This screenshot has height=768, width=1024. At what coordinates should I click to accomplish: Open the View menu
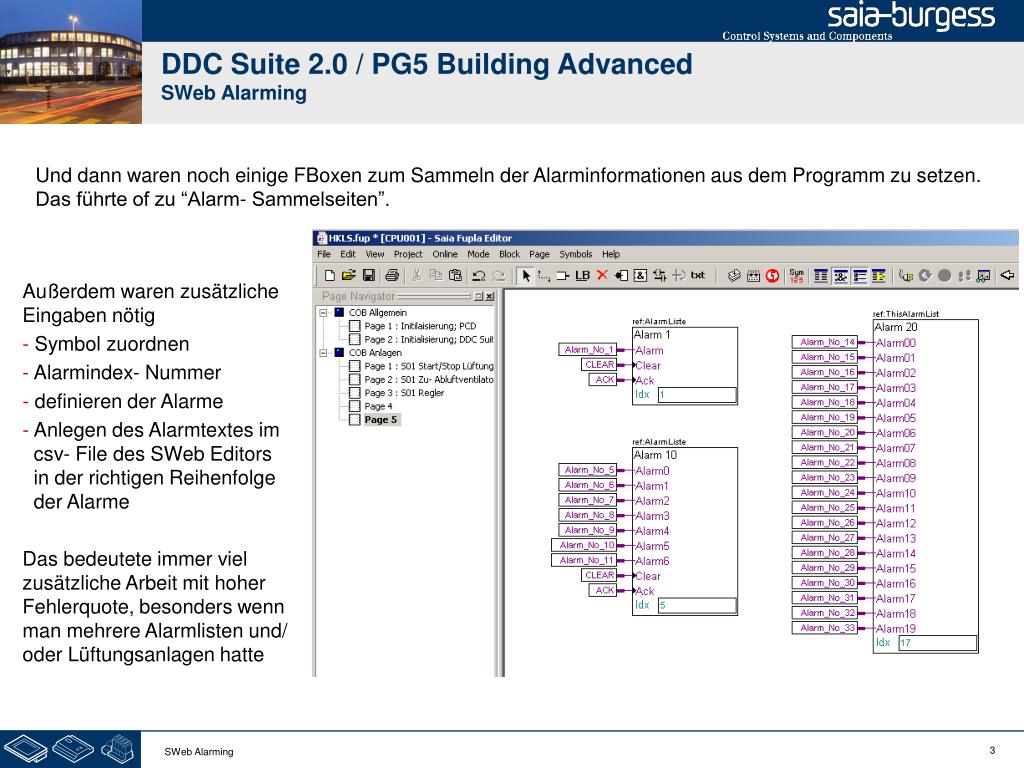click(375, 254)
